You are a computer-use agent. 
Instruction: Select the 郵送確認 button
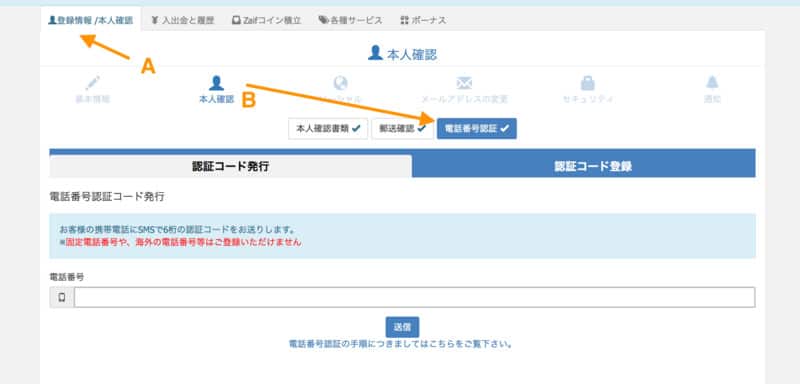coord(403,129)
